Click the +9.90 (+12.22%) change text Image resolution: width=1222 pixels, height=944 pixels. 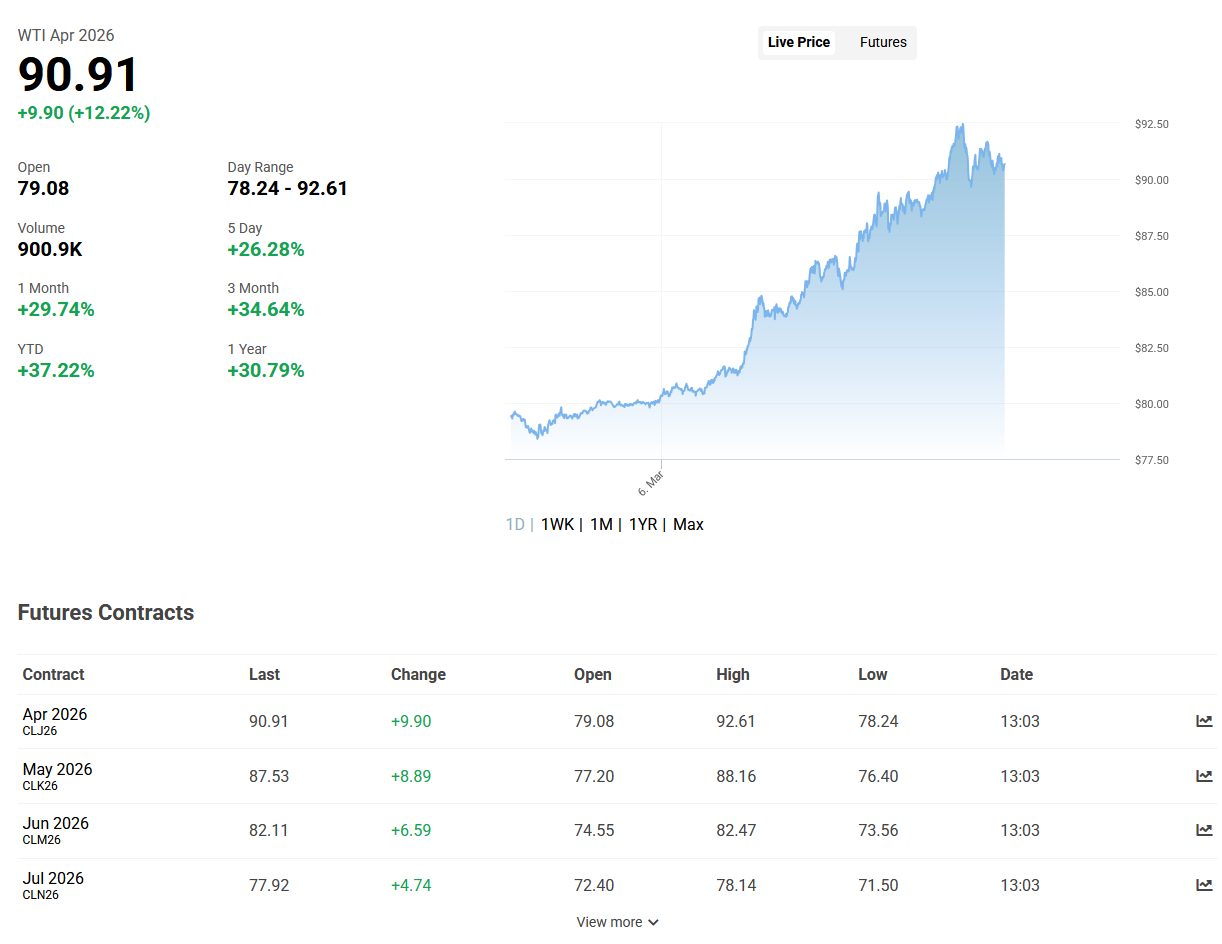click(84, 113)
